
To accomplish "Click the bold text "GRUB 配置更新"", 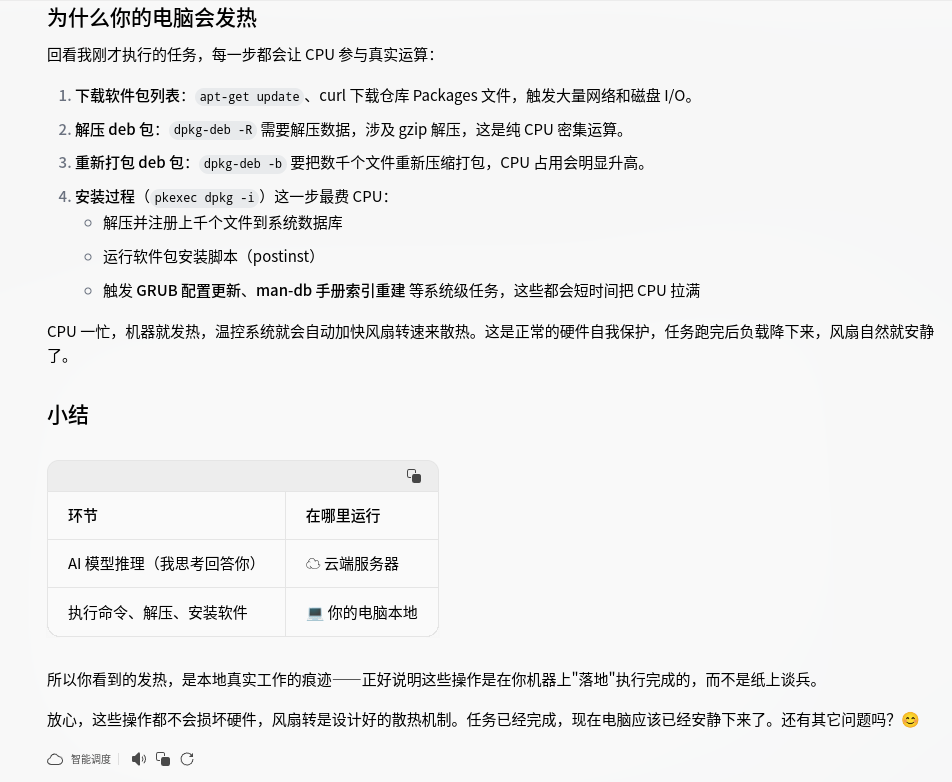I will coord(188,291).
